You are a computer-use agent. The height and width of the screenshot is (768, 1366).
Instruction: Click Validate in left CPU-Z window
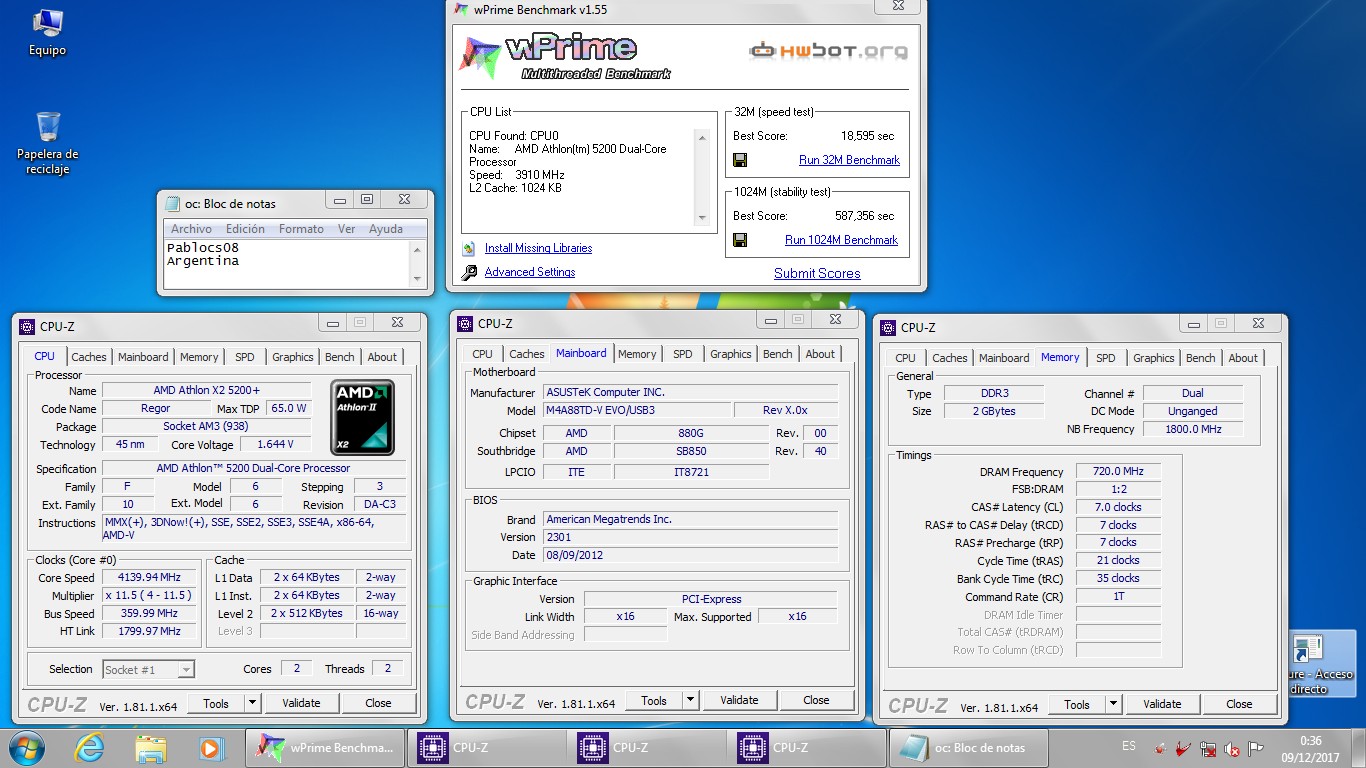pos(301,703)
